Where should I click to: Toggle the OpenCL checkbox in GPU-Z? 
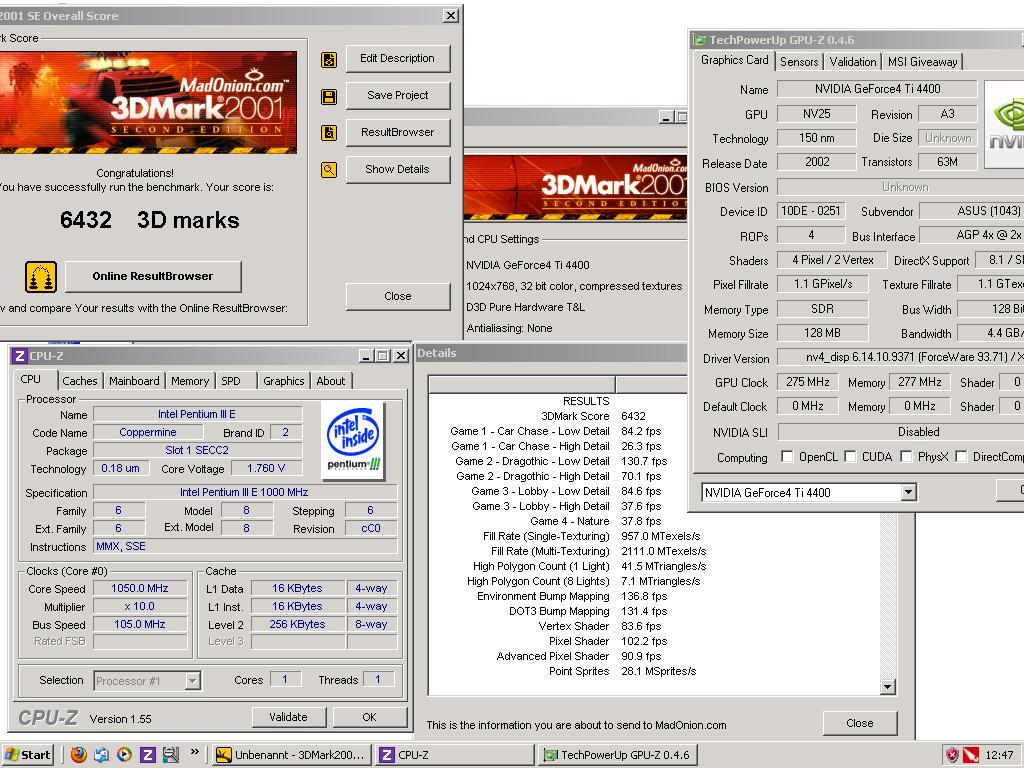coord(788,456)
